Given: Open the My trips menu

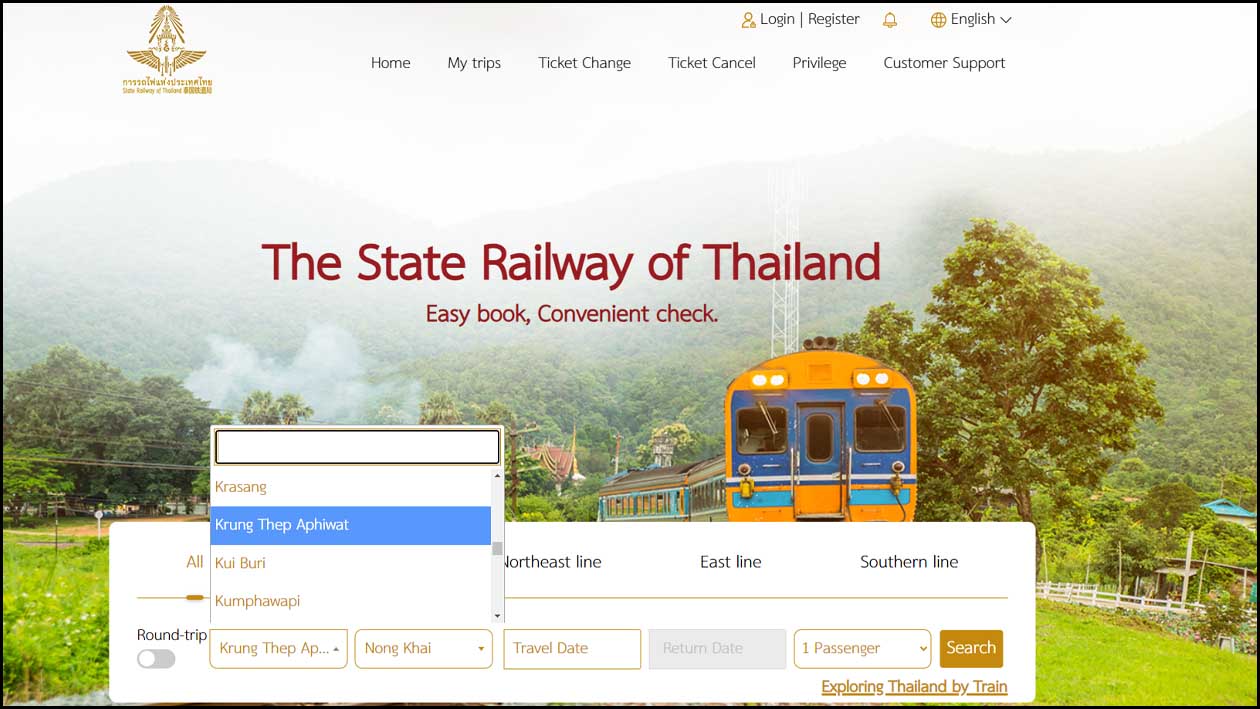Looking at the screenshot, I should pyautogui.click(x=474, y=62).
